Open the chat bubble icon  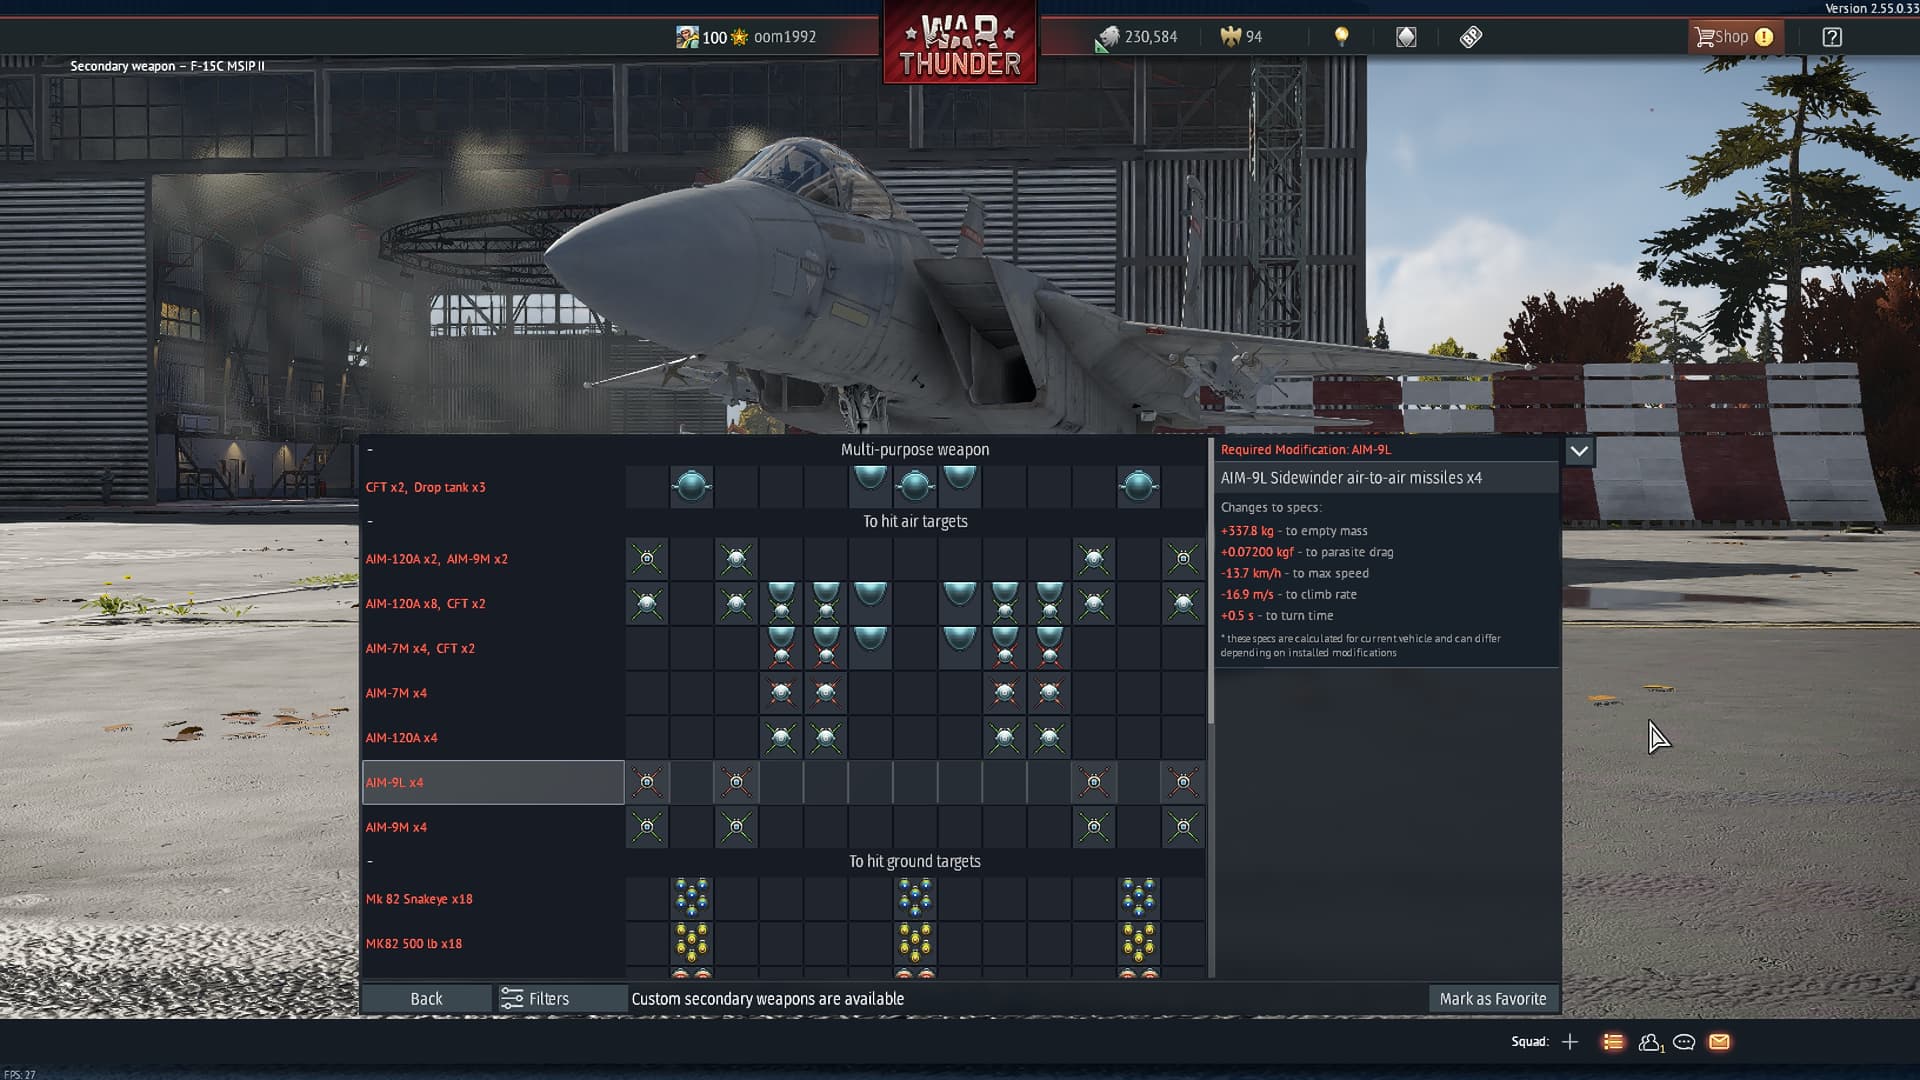[x=1684, y=1042]
